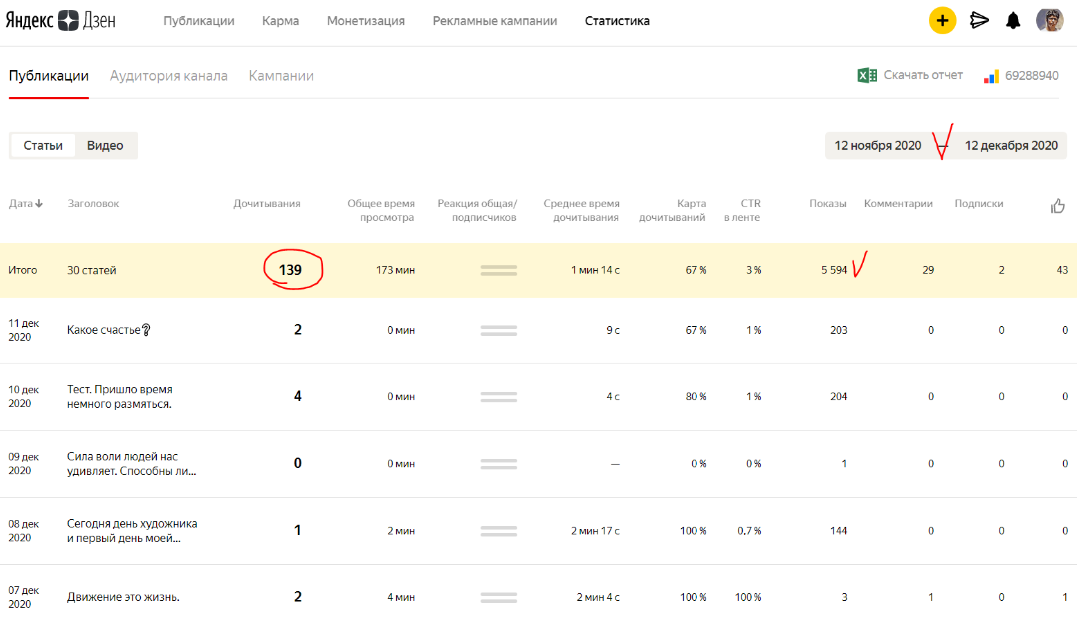The width and height of the screenshot is (1077, 621).
Task: Switch to the Статьи toggle
Action: [x=43, y=146]
